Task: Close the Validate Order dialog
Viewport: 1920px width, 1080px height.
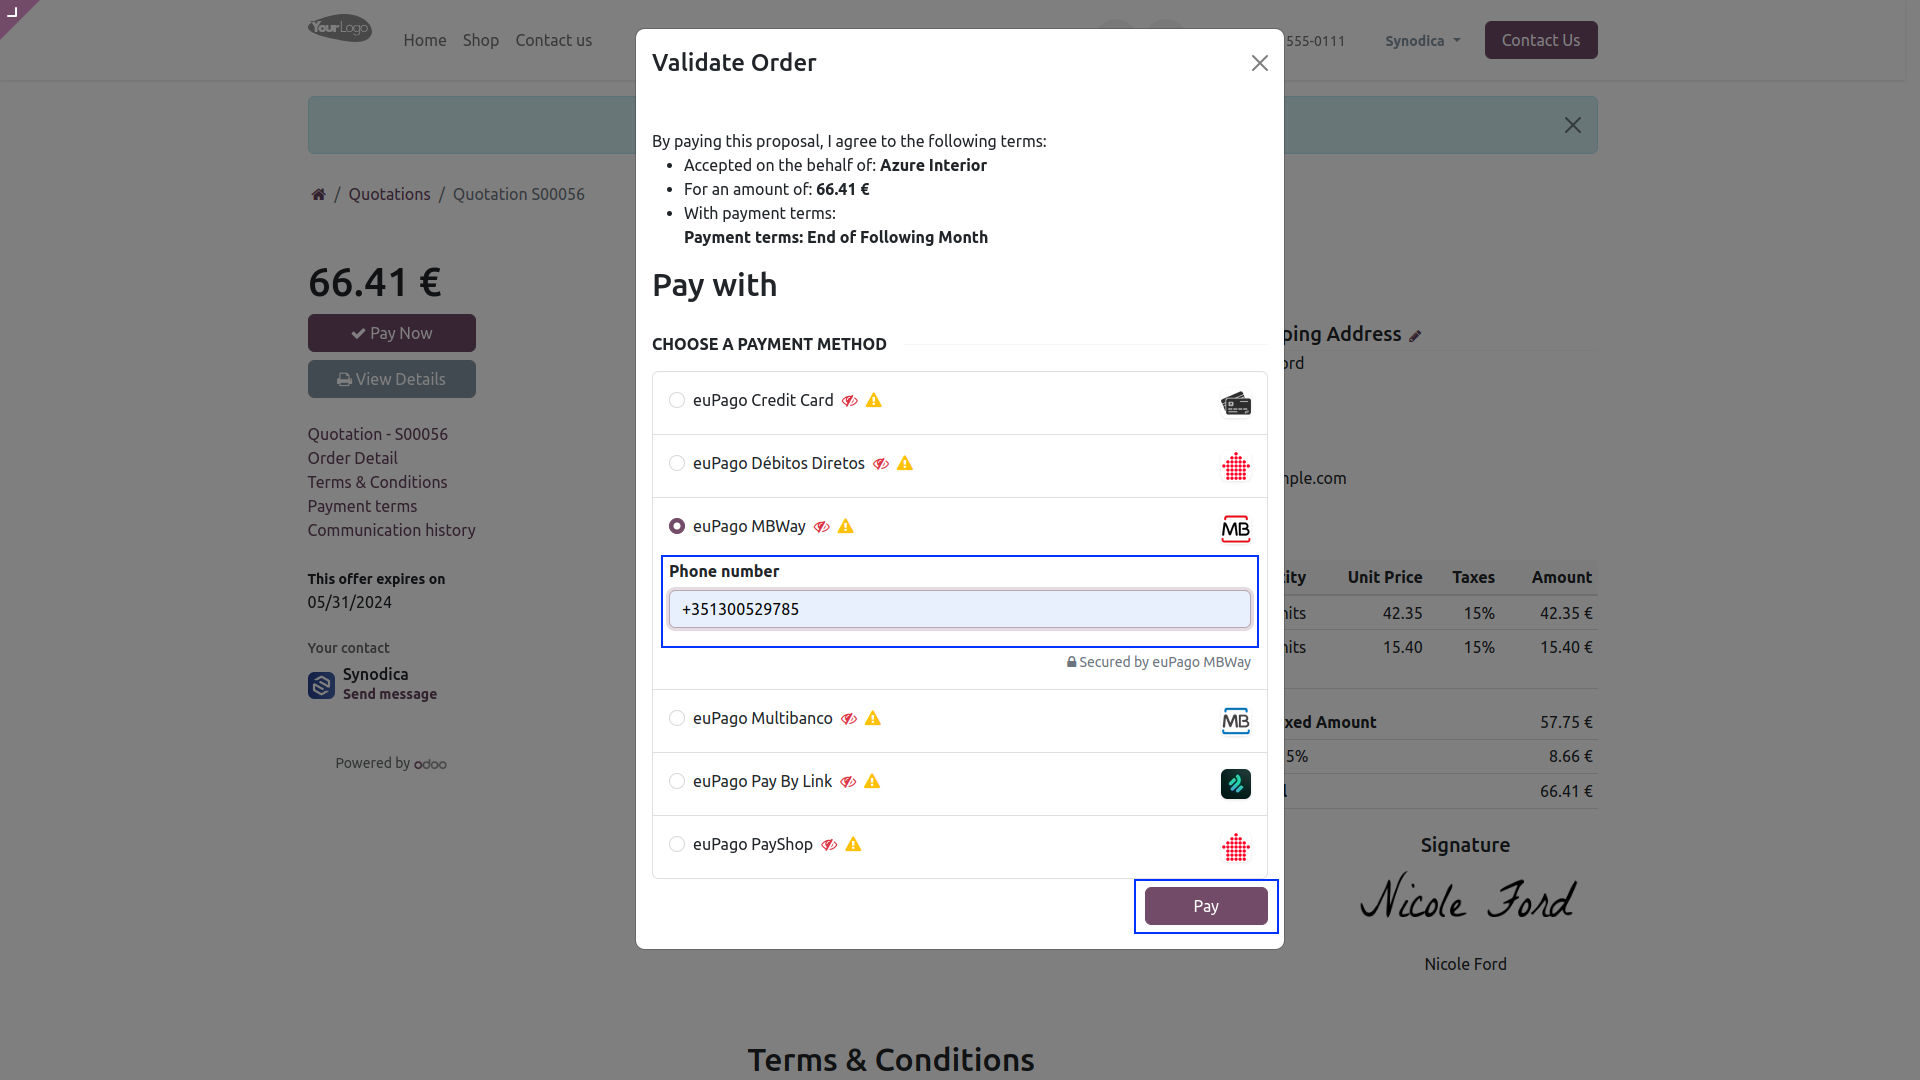Action: point(1260,63)
